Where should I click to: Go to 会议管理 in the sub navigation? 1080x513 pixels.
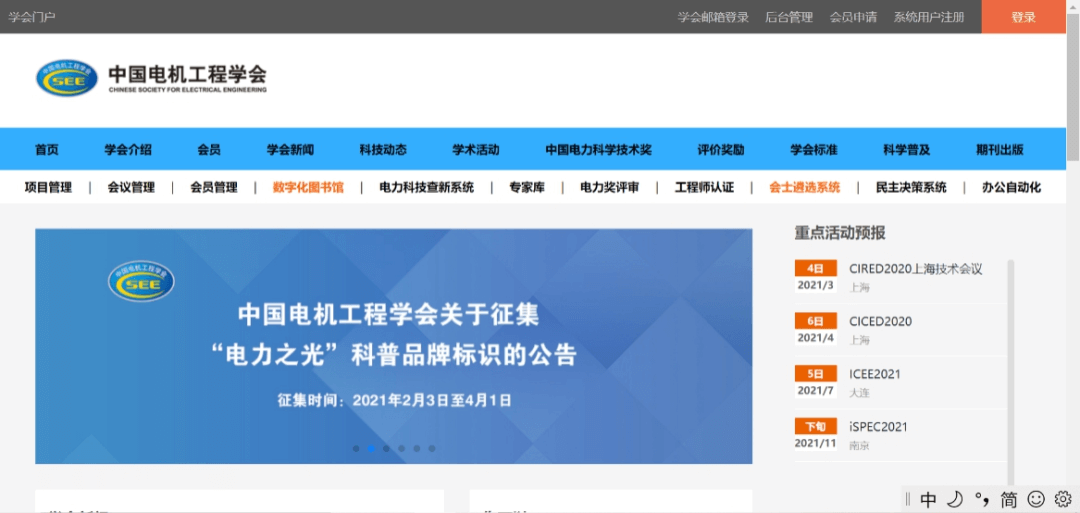pos(131,187)
